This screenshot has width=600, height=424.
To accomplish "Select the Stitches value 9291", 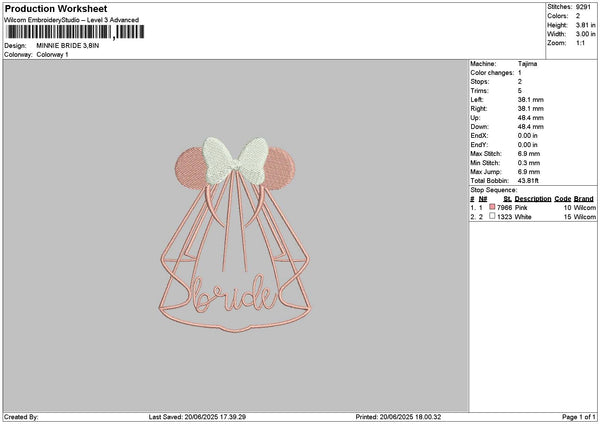I will [x=584, y=7].
